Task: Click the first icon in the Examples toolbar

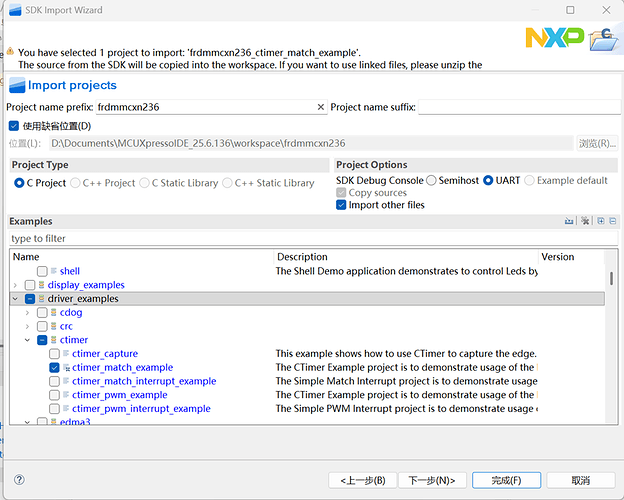Action: pos(569,221)
